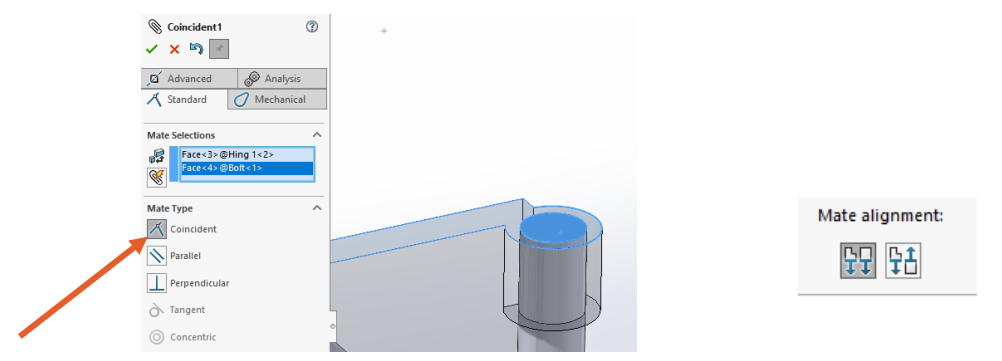The height and width of the screenshot is (361, 1002).
Task: Click the entities to mate icon
Action: click(x=157, y=156)
